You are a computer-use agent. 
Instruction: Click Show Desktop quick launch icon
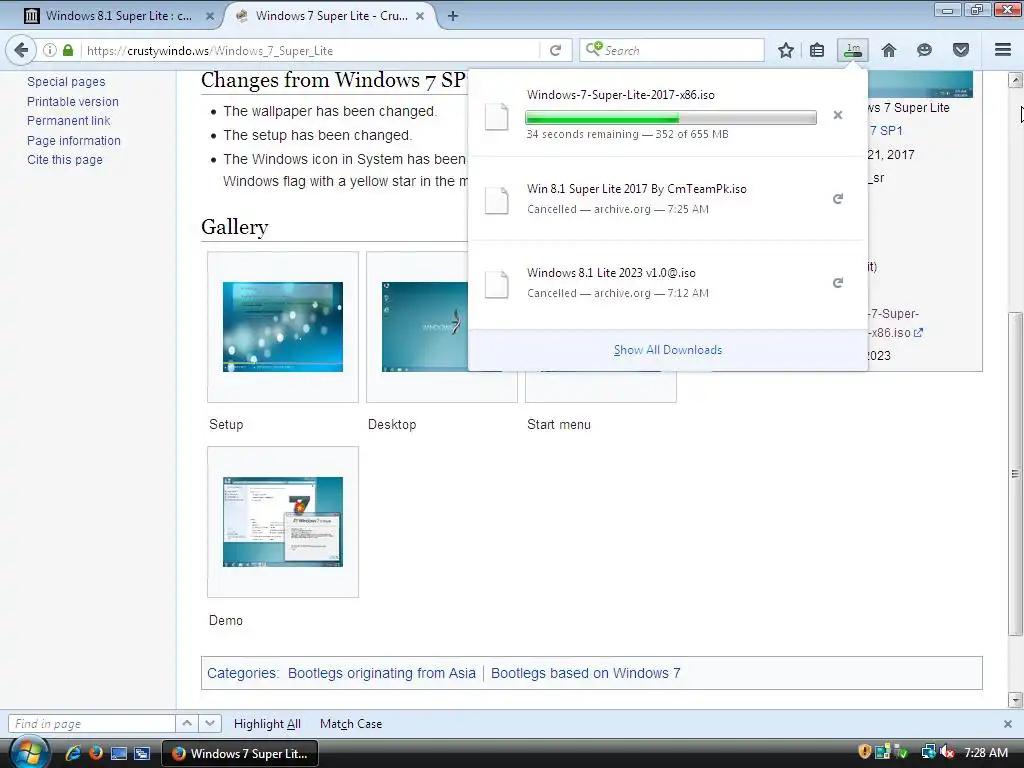point(119,753)
